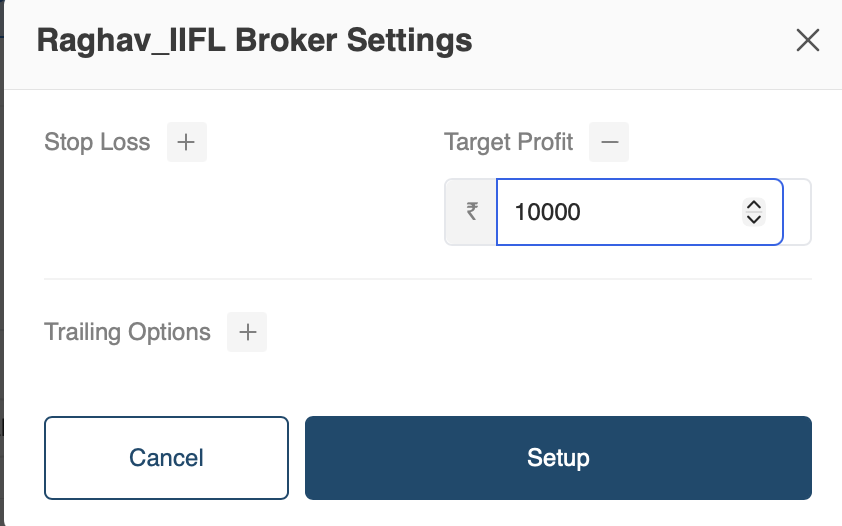The height and width of the screenshot is (526, 842).
Task: Click the Stop Loss label
Action: pyautogui.click(x=97, y=142)
